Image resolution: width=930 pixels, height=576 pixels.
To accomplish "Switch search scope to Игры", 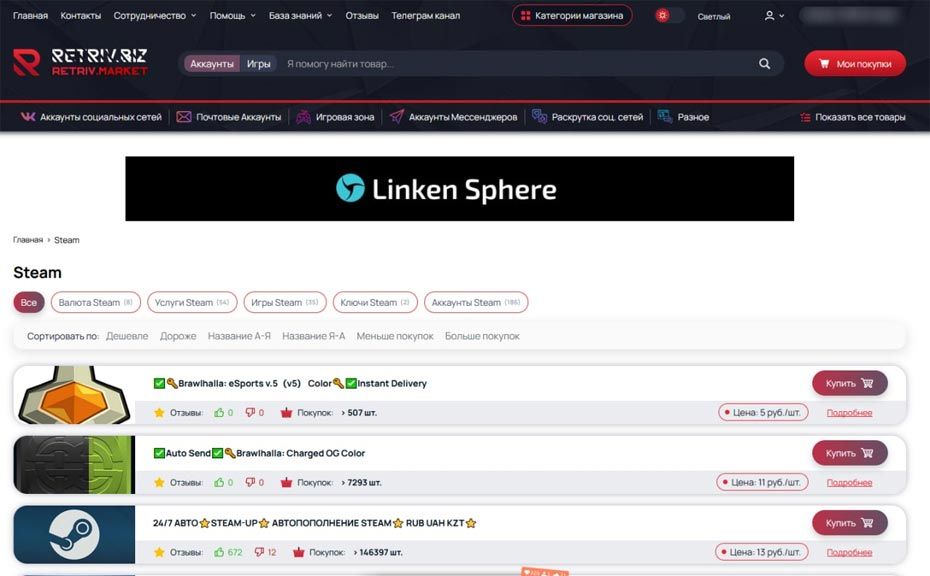I will point(259,63).
